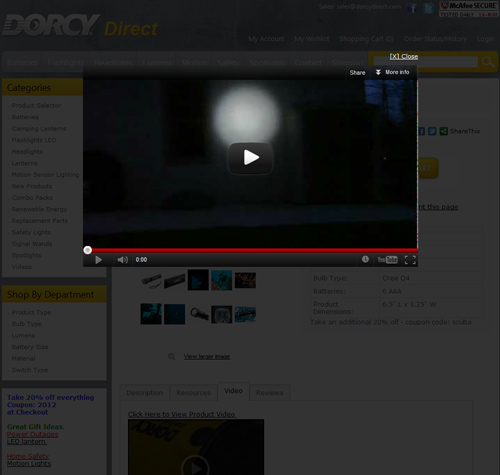The height and width of the screenshot is (475, 500).
Task: Open the YouTube logo link in player
Action: (x=387, y=260)
